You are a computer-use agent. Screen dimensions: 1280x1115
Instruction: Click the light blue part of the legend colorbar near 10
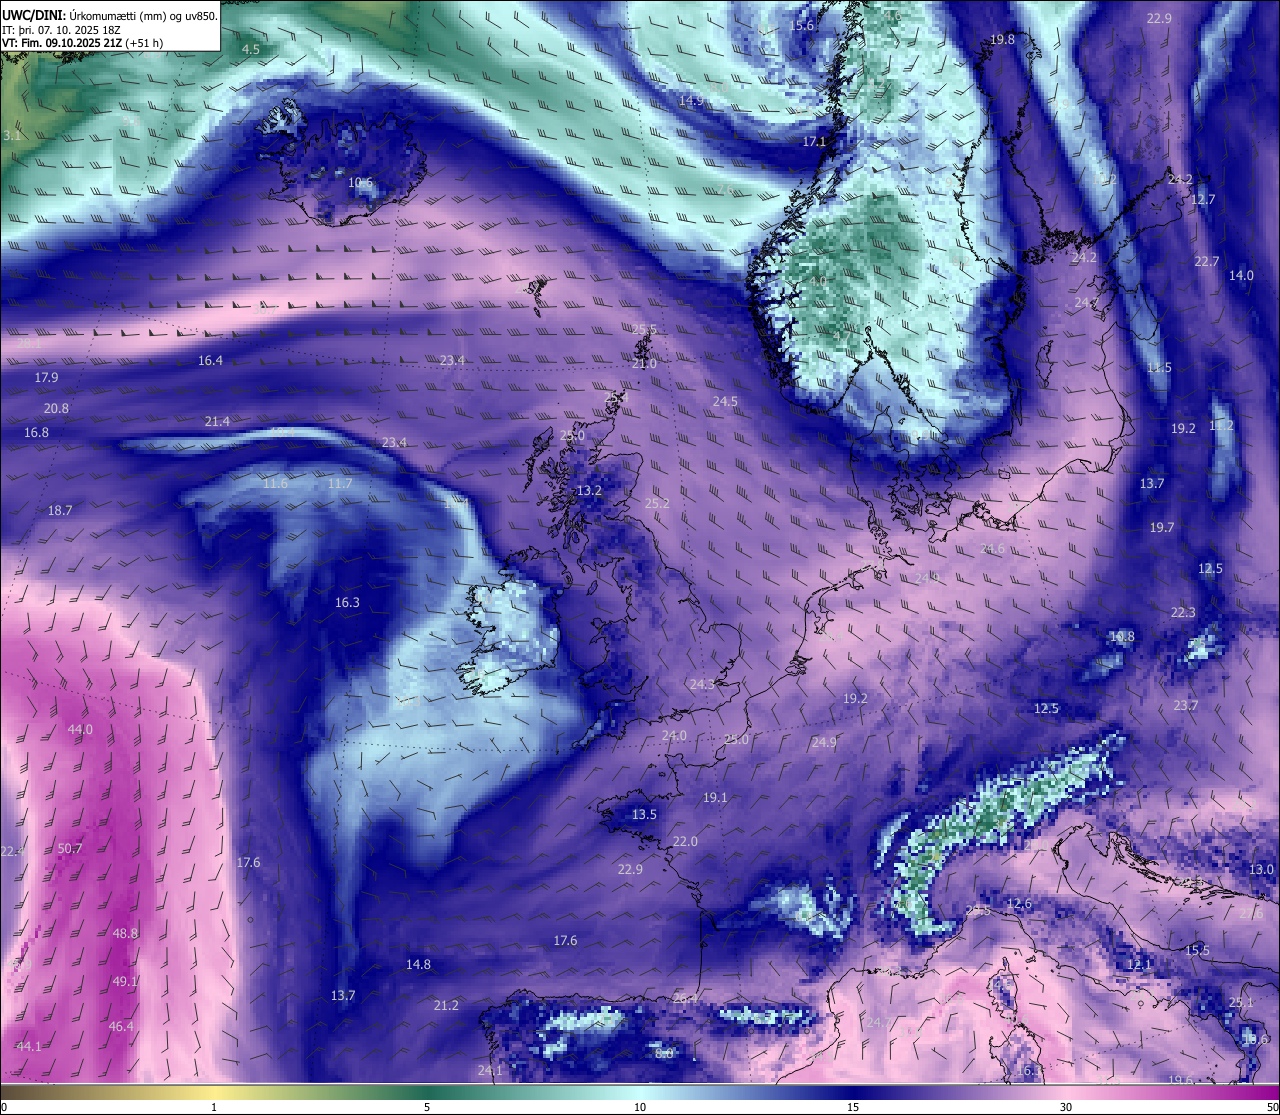[640, 1091]
